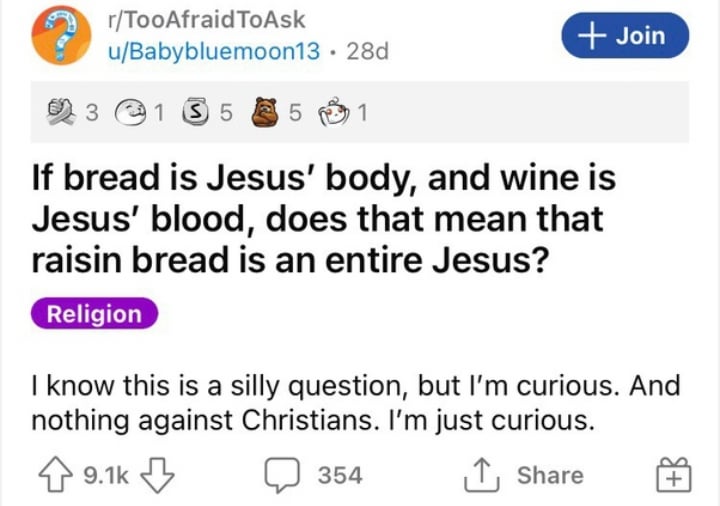Downvote the raisin bread post

pos(158,475)
